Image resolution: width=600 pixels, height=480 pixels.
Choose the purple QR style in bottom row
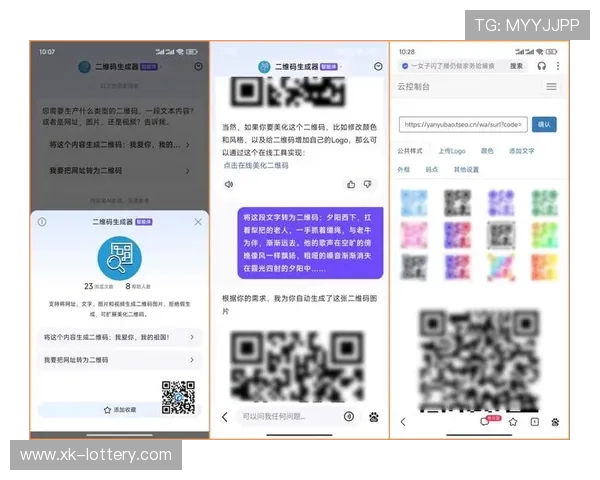[457, 267]
